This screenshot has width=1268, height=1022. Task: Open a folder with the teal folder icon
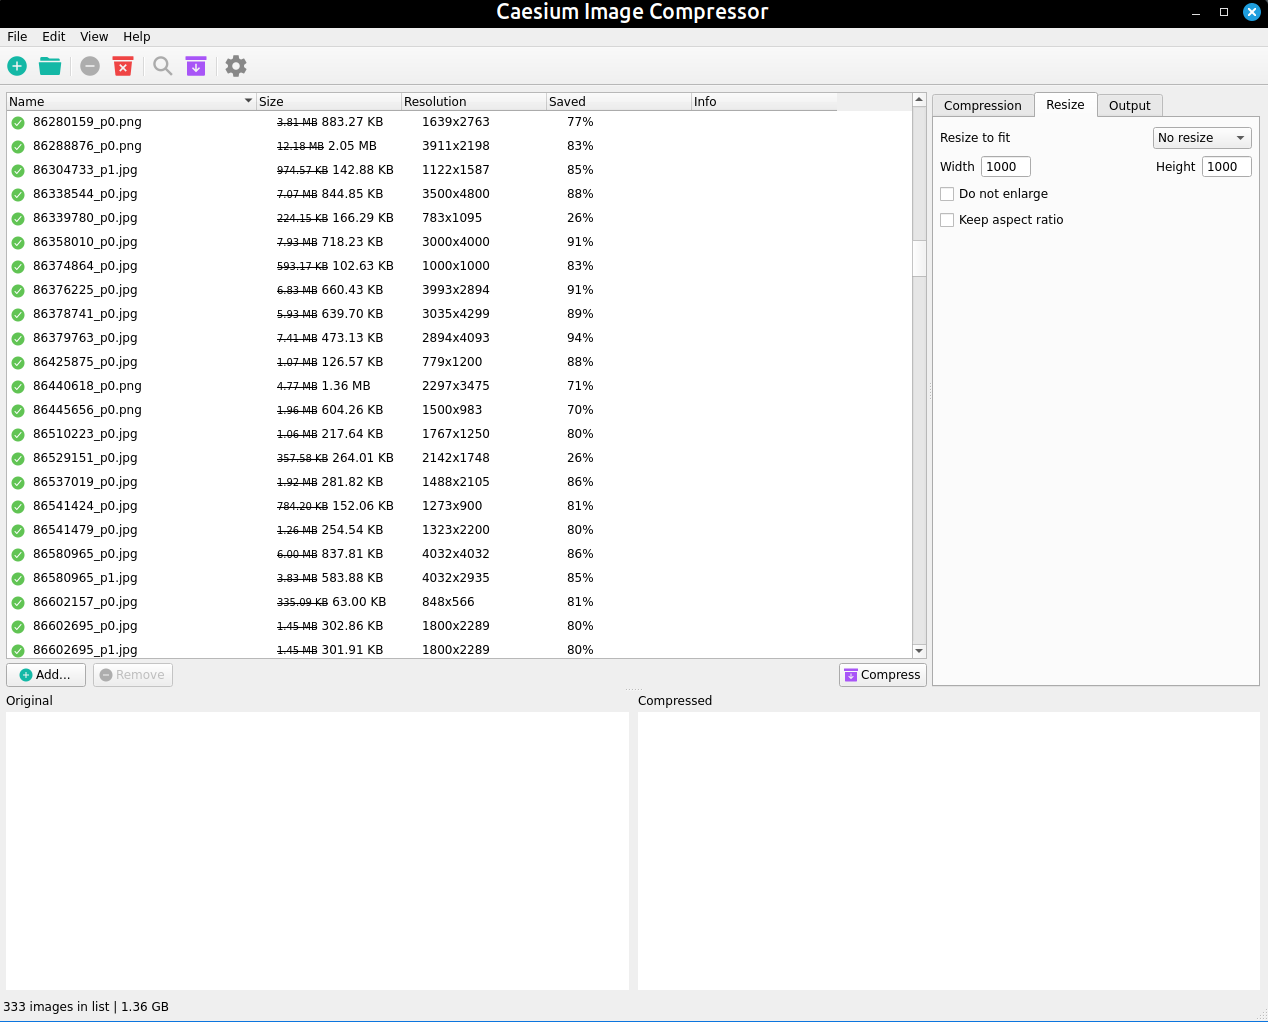[50, 66]
